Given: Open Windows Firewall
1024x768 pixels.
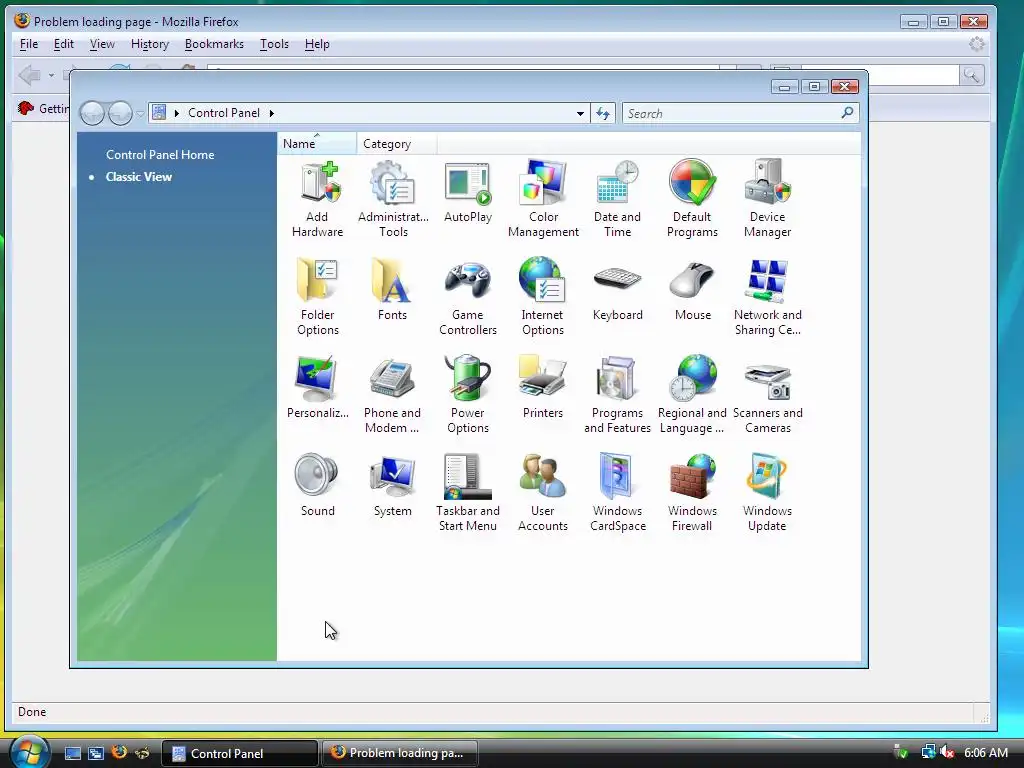Looking at the screenshot, I should 692,493.
